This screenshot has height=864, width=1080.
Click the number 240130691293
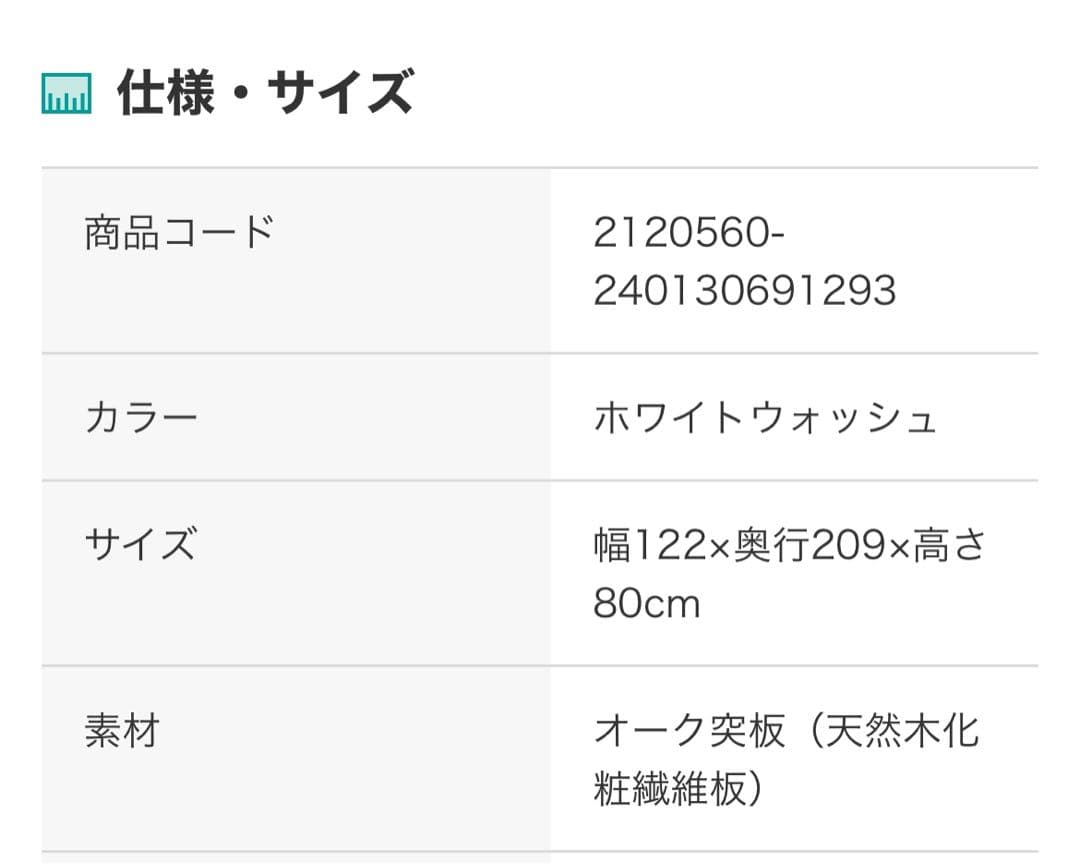pos(744,291)
